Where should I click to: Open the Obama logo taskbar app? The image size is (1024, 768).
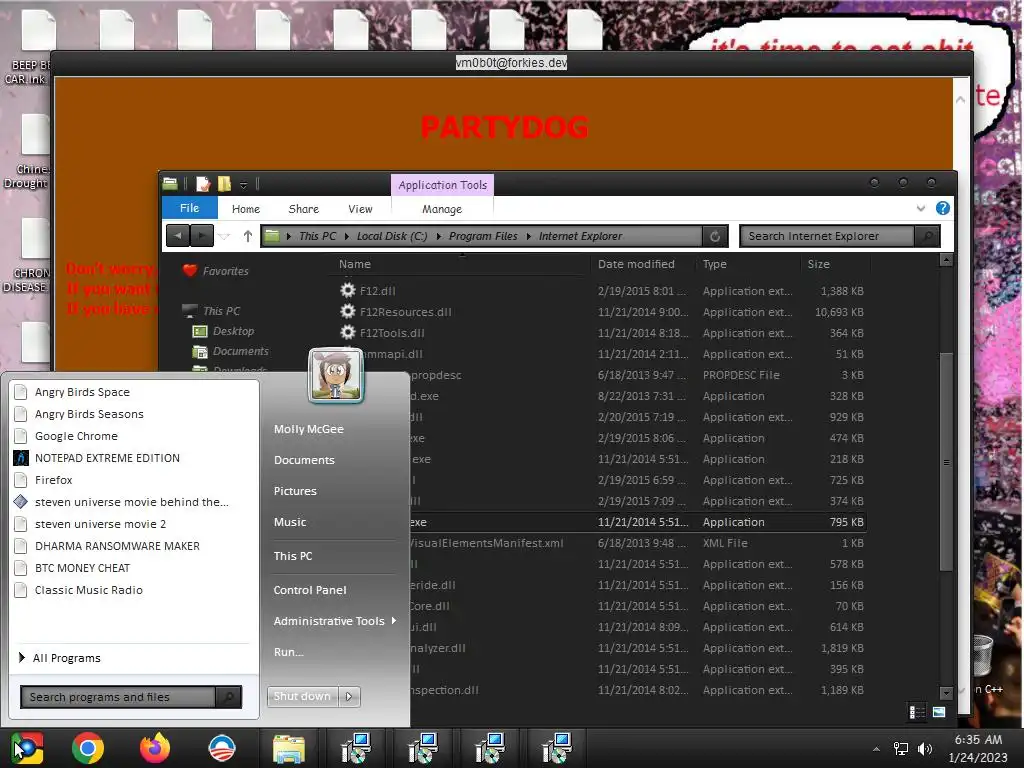click(222, 748)
